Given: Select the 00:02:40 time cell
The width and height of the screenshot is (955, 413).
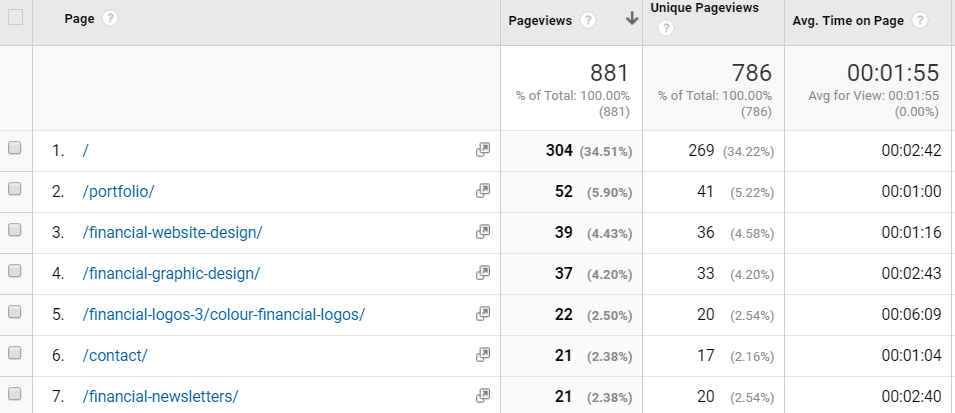Looking at the screenshot, I should (x=911, y=397).
